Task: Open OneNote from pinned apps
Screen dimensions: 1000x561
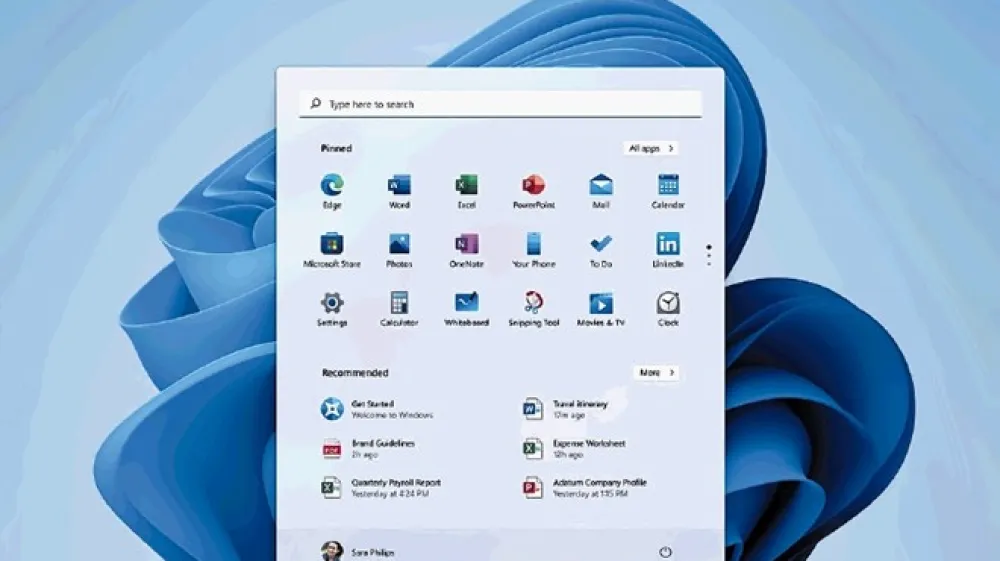Action: pos(466,249)
